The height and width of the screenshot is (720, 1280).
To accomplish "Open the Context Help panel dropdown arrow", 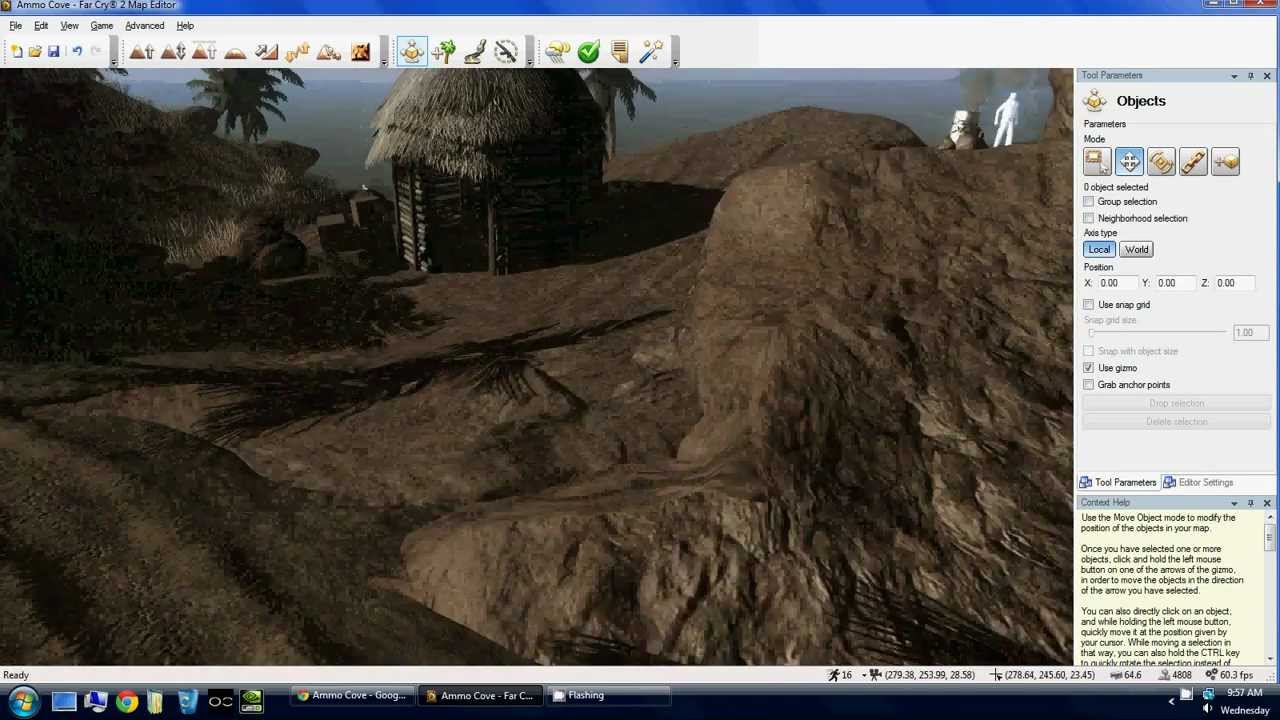I will point(1234,503).
